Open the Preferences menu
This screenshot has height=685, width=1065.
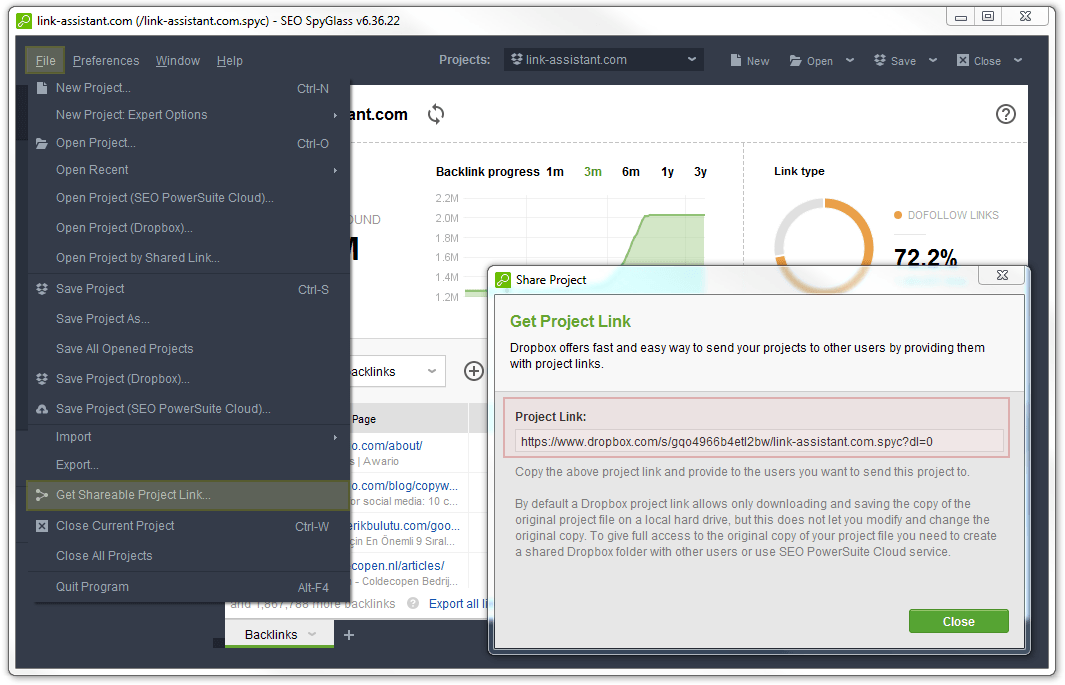coord(106,60)
